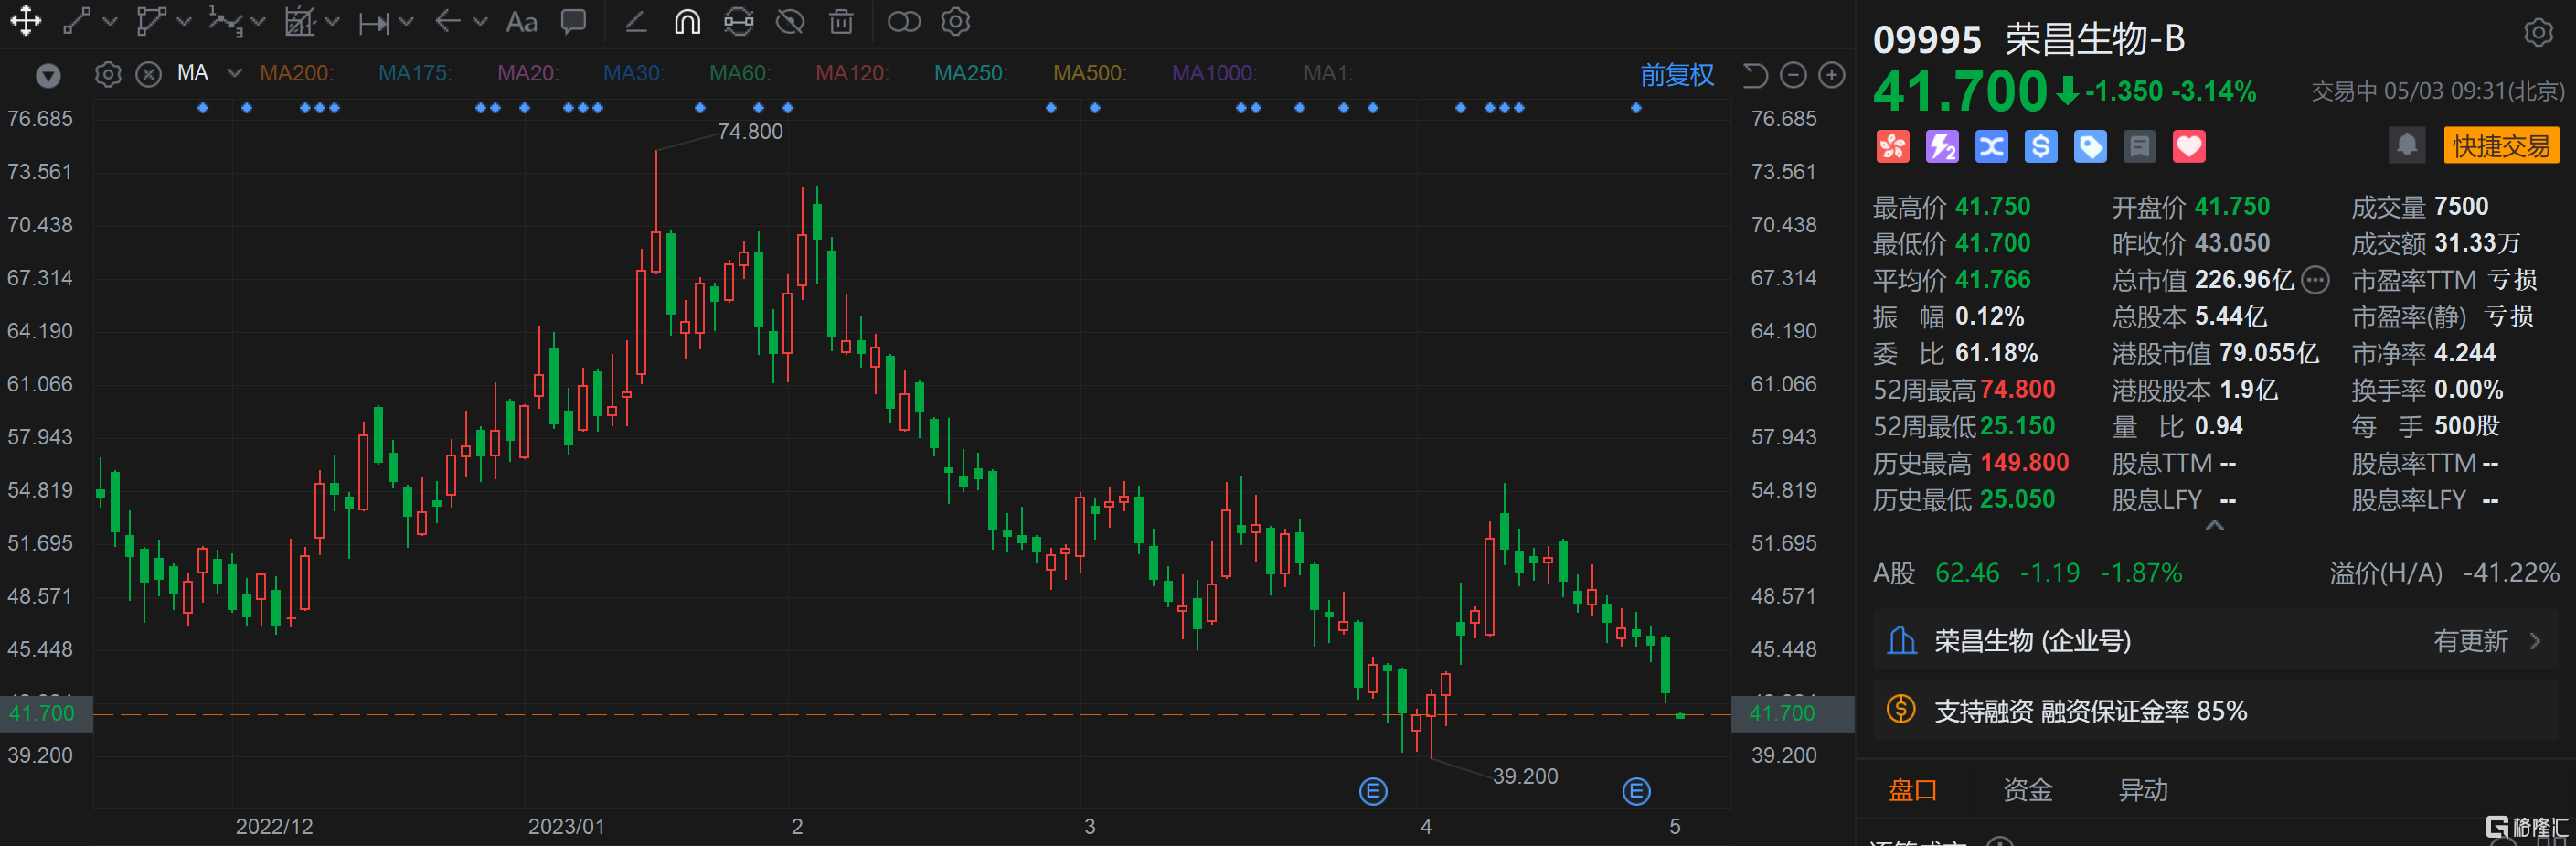Collapse indicator legend with triangle button
Image resolution: width=2576 pixels, height=846 pixels.
coord(48,75)
